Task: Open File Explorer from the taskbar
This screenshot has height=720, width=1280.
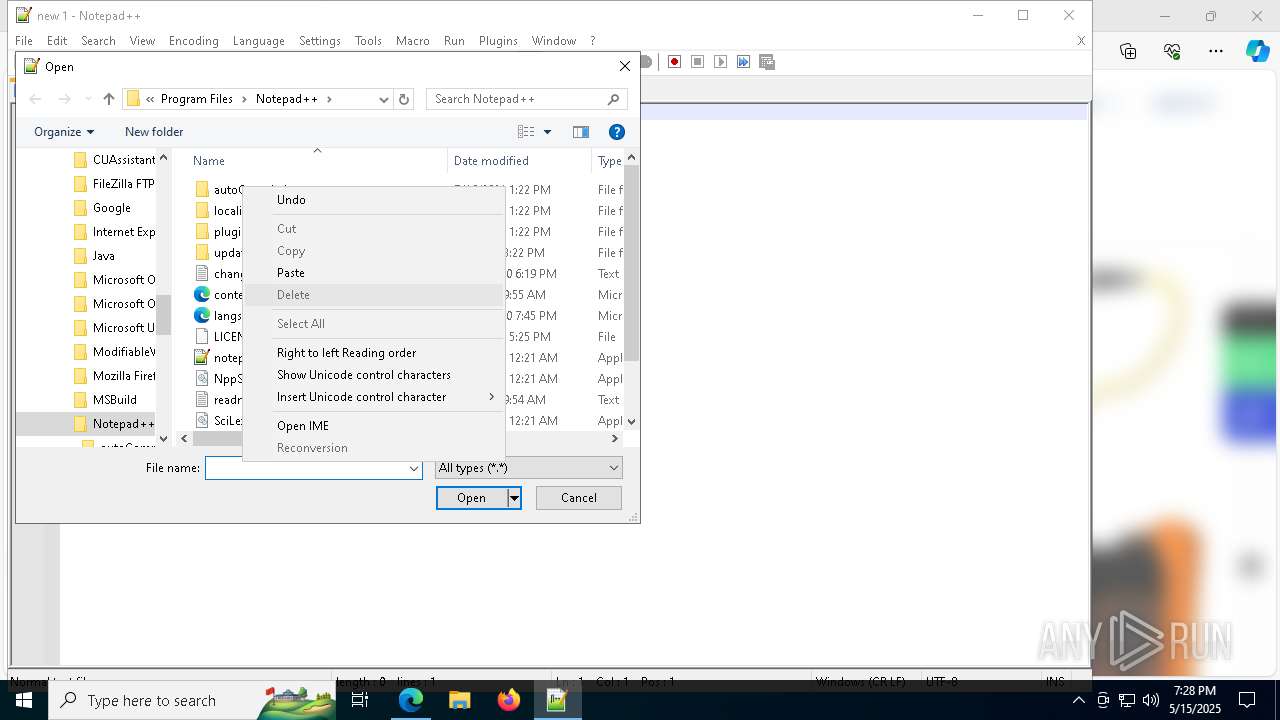Action: [x=459, y=700]
